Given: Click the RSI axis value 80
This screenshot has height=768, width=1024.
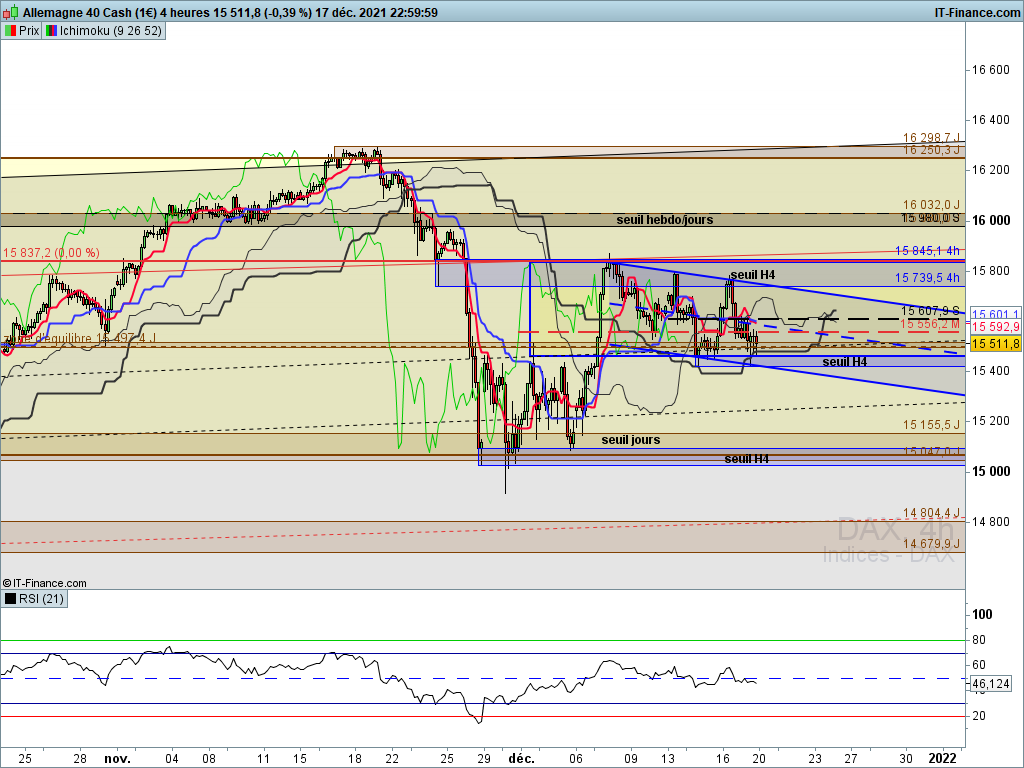Looking at the screenshot, I should (979, 640).
